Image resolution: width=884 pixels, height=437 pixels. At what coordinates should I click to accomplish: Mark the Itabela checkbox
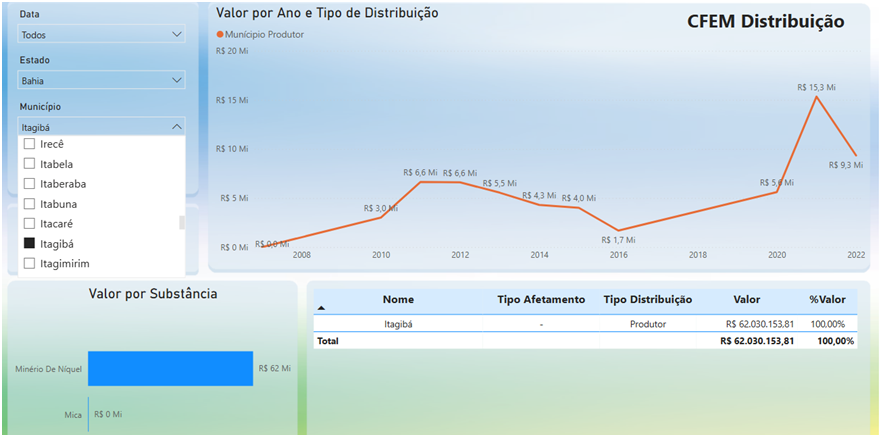29,164
